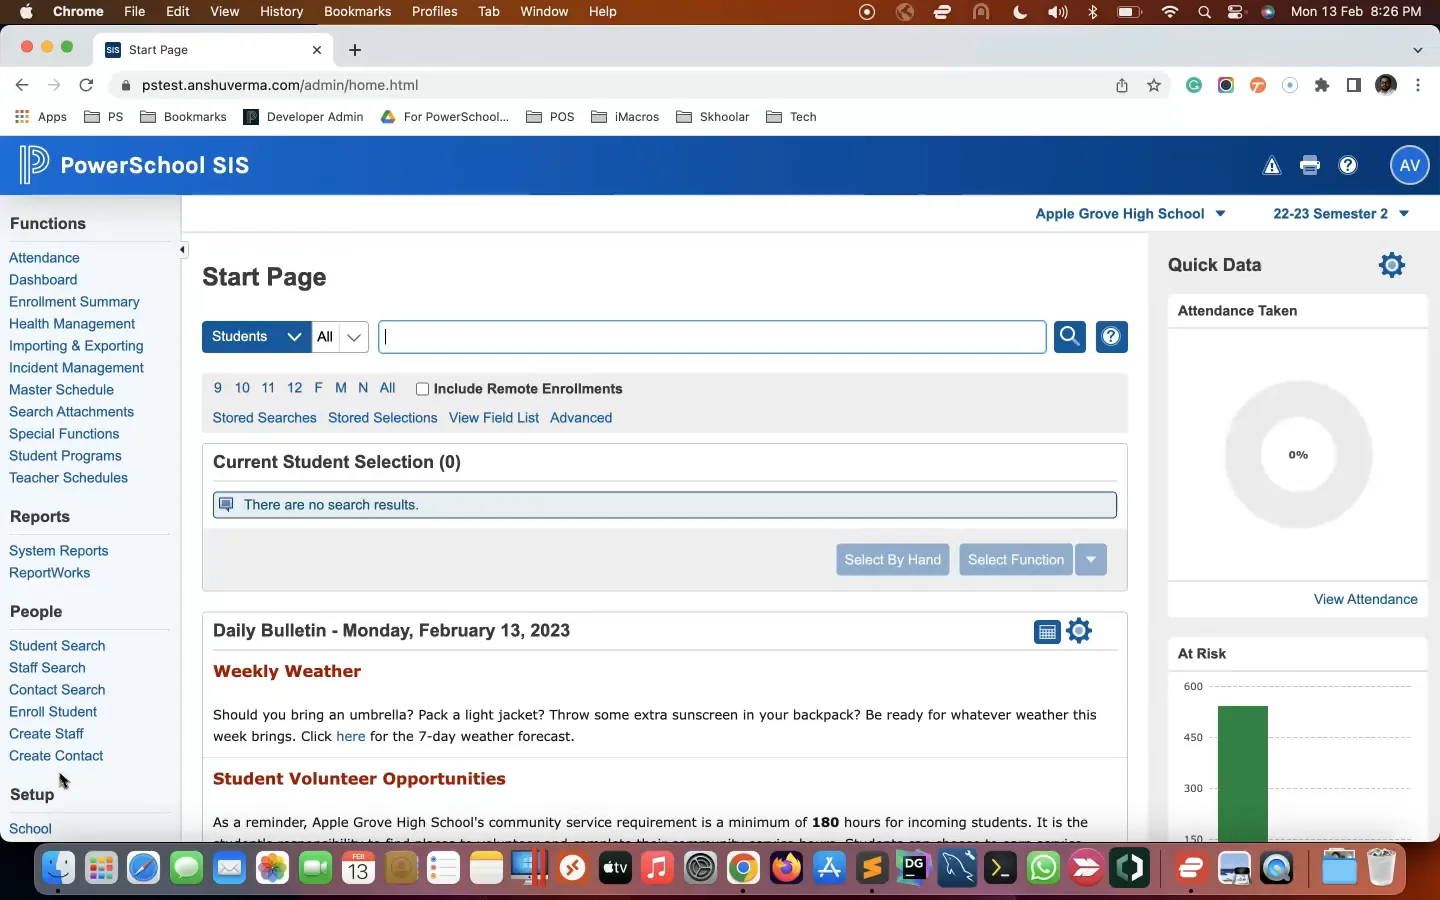1440x900 pixels.
Task: Open the print queue printer icon
Action: click(1310, 166)
